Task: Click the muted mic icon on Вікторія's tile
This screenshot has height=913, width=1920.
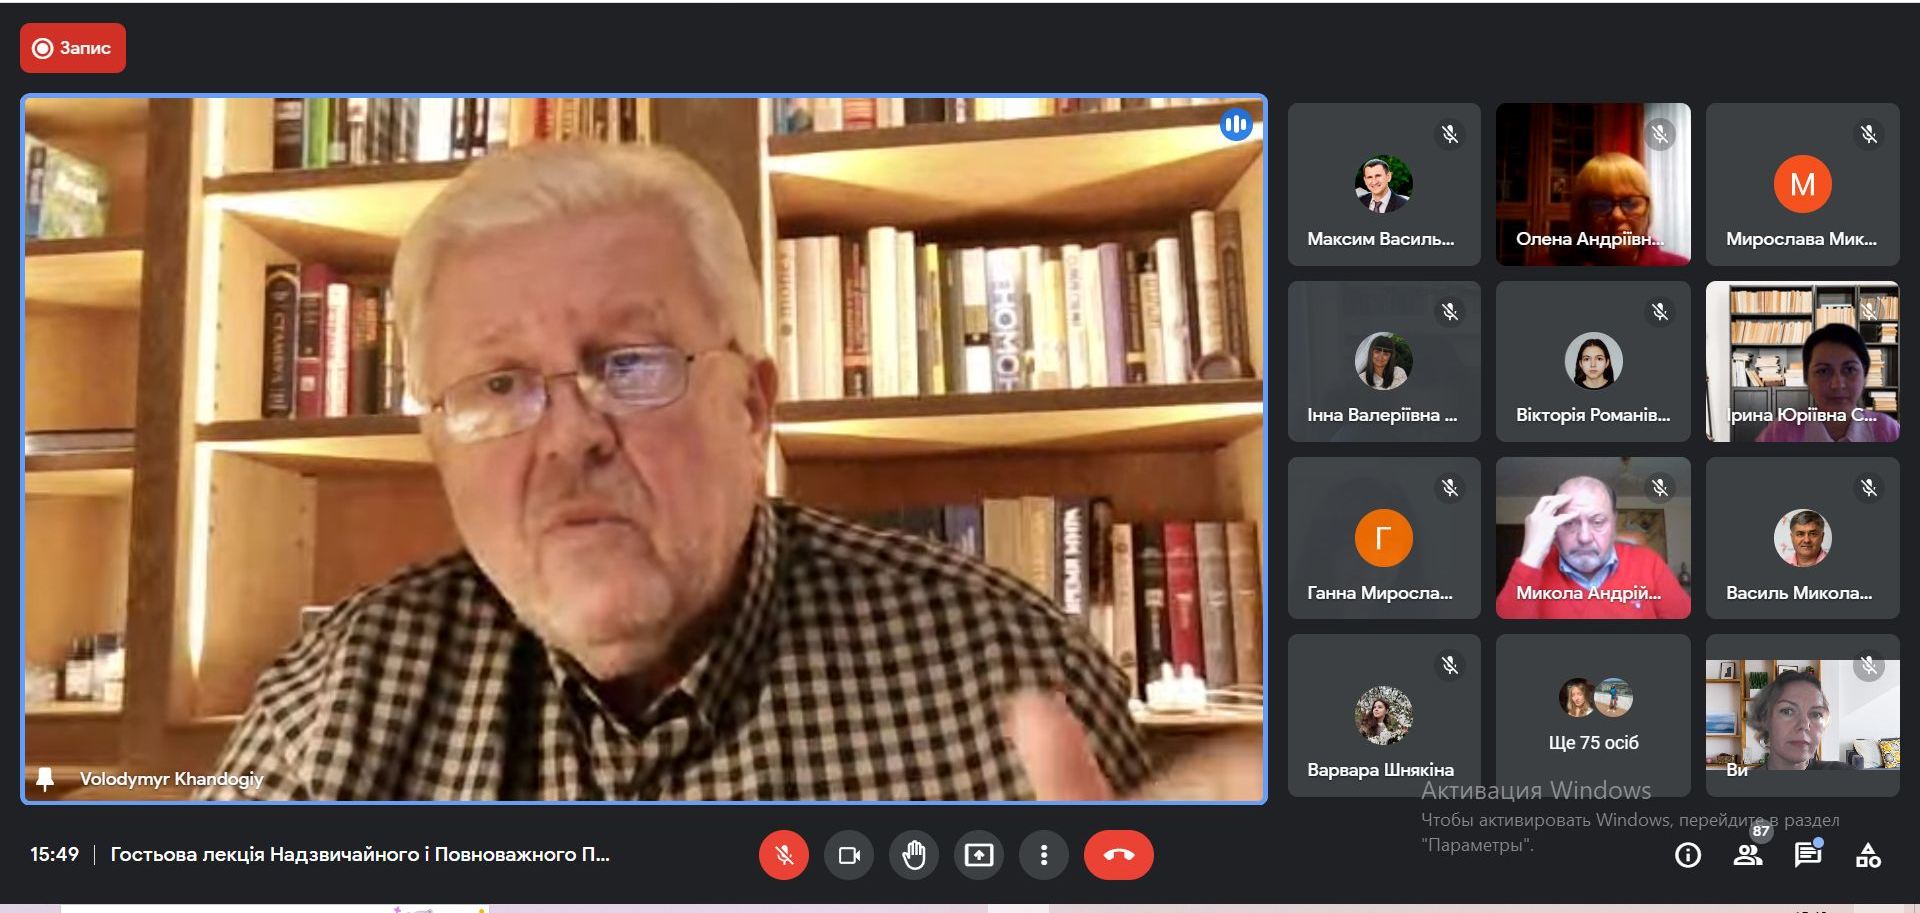Action: click(x=1660, y=313)
